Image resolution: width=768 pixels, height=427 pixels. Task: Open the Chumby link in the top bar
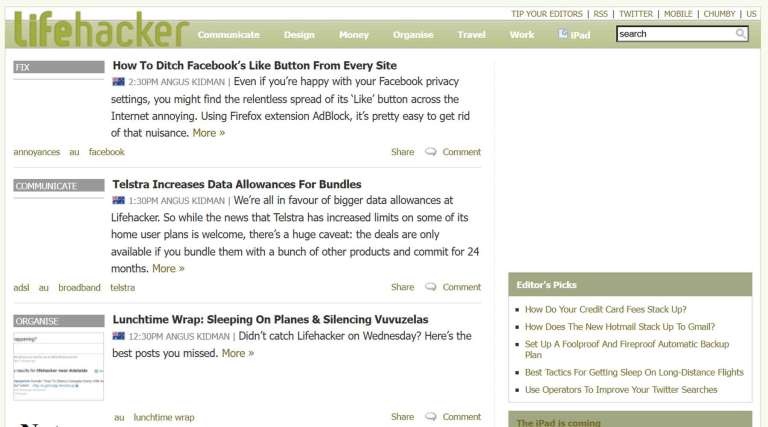pyautogui.click(x=720, y=14)
